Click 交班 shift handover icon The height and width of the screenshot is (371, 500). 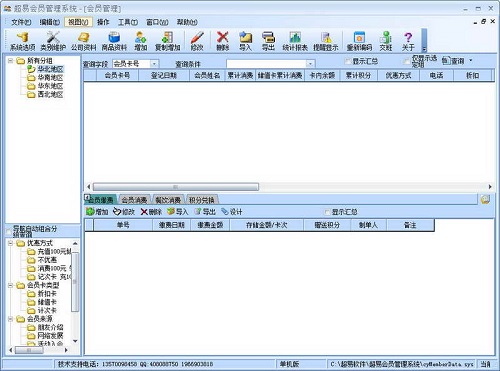click(x=386, y=41)
